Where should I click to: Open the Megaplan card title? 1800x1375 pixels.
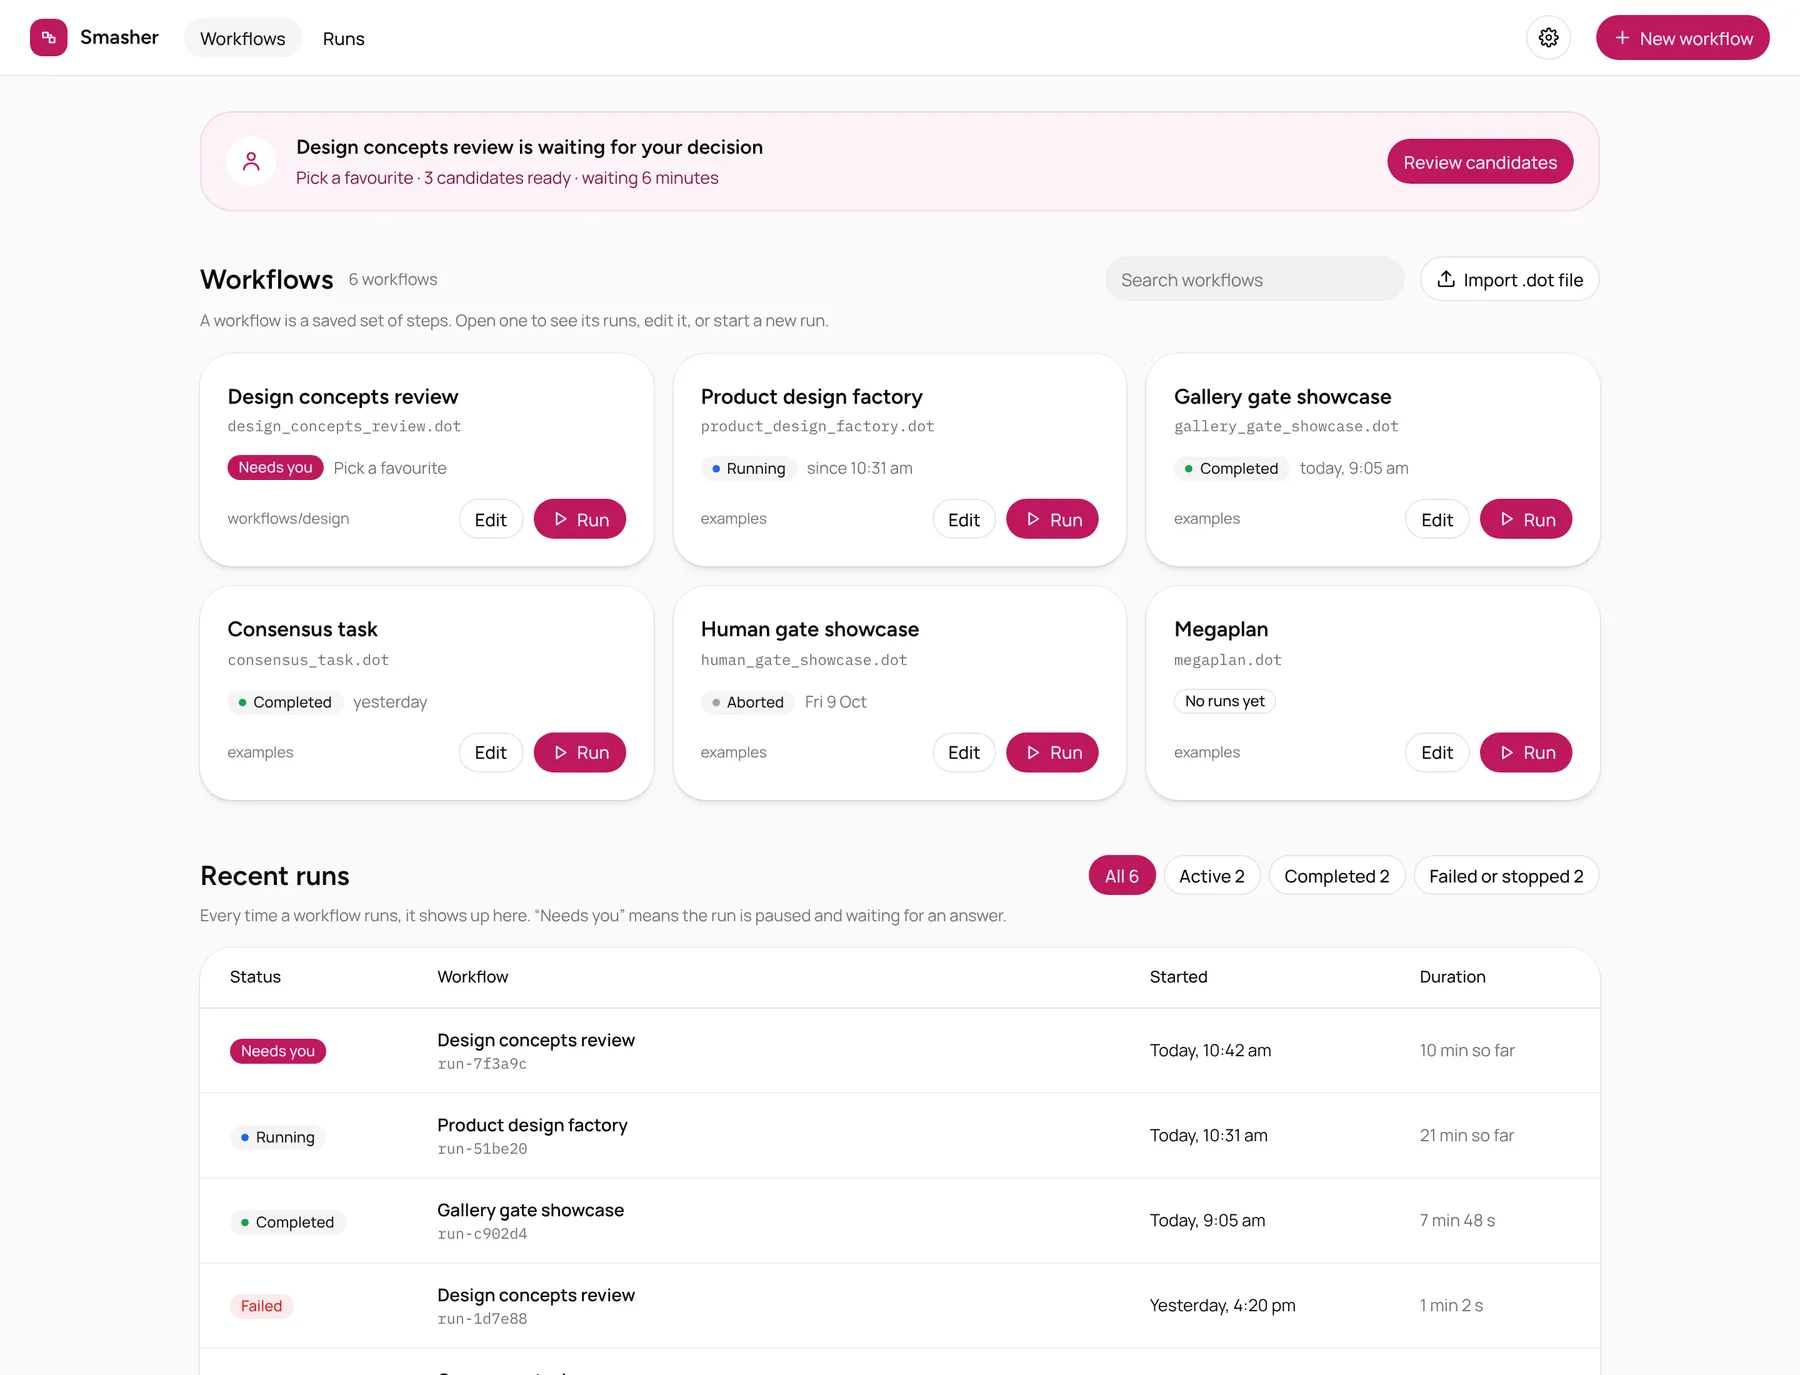click(1221, 630)
